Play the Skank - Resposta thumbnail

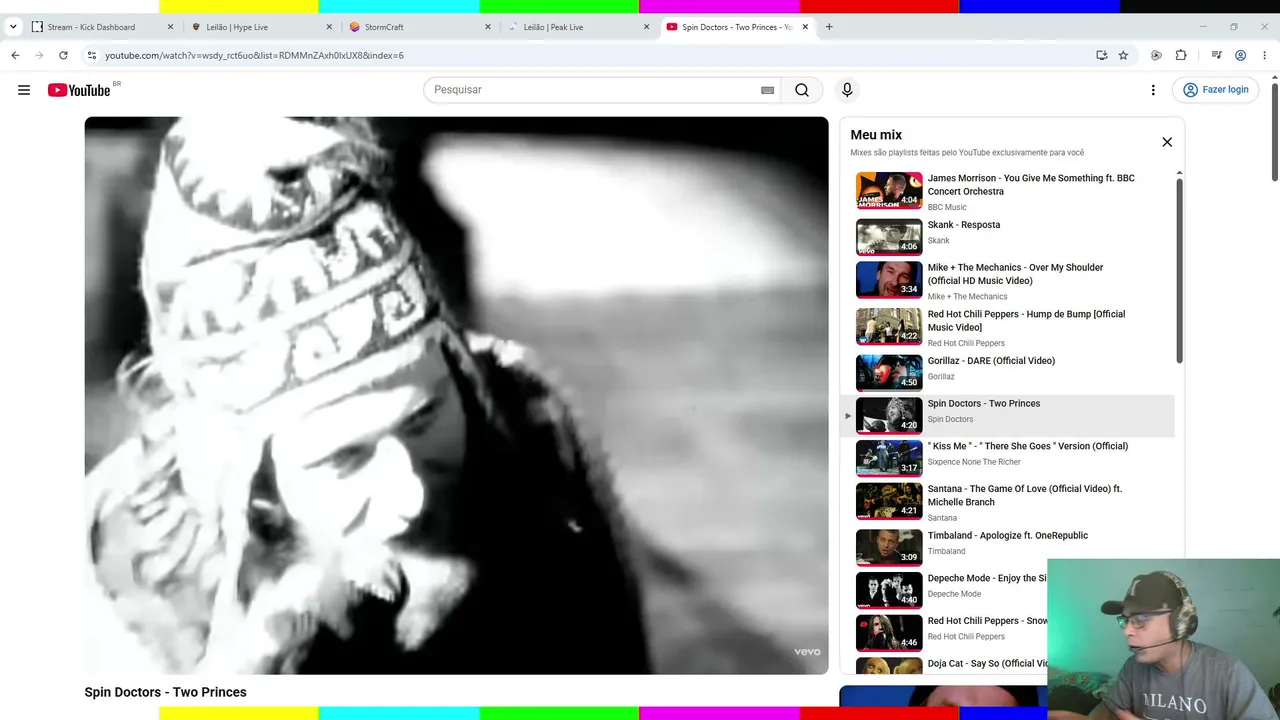coord(889,237)
